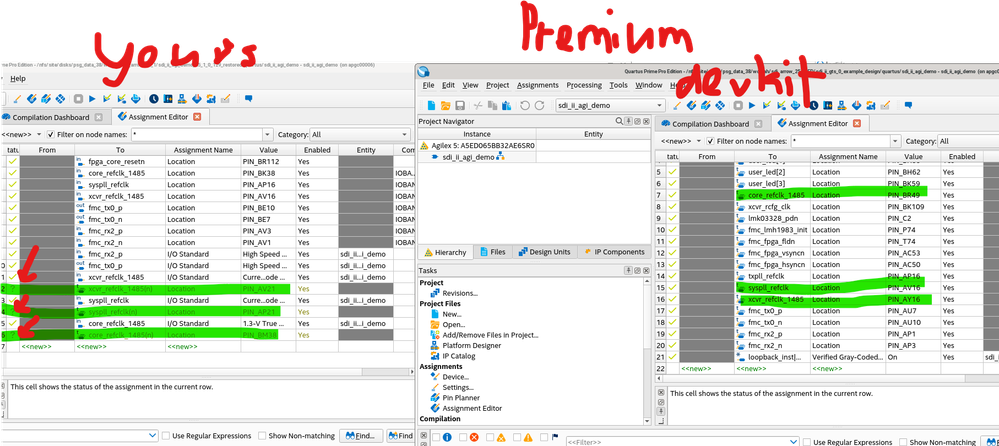Toggle Filter on node names checkbox, right window
The image size is (999, 446).
click(x=712, y=141)
